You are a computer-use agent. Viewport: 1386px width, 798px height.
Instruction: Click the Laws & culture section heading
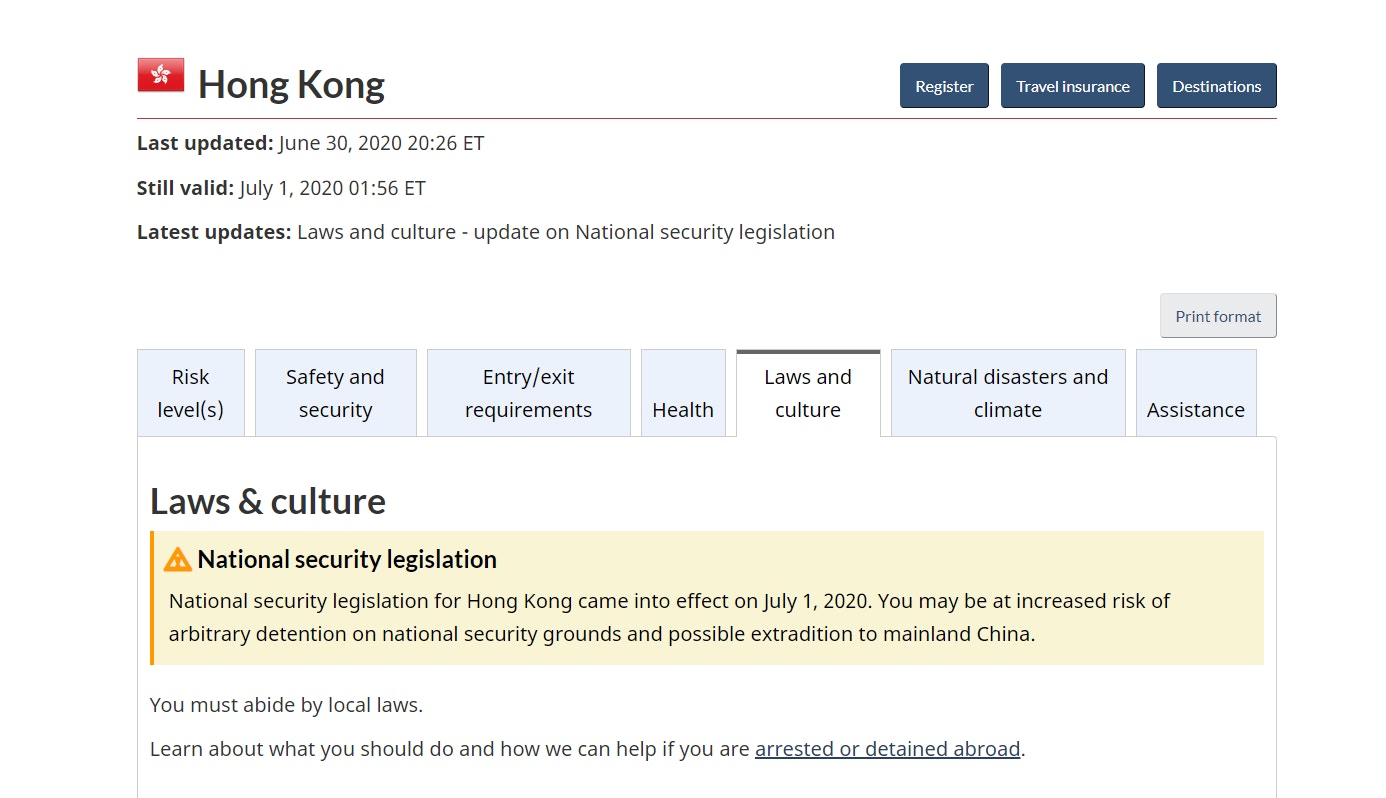click(x=268, y=501)
